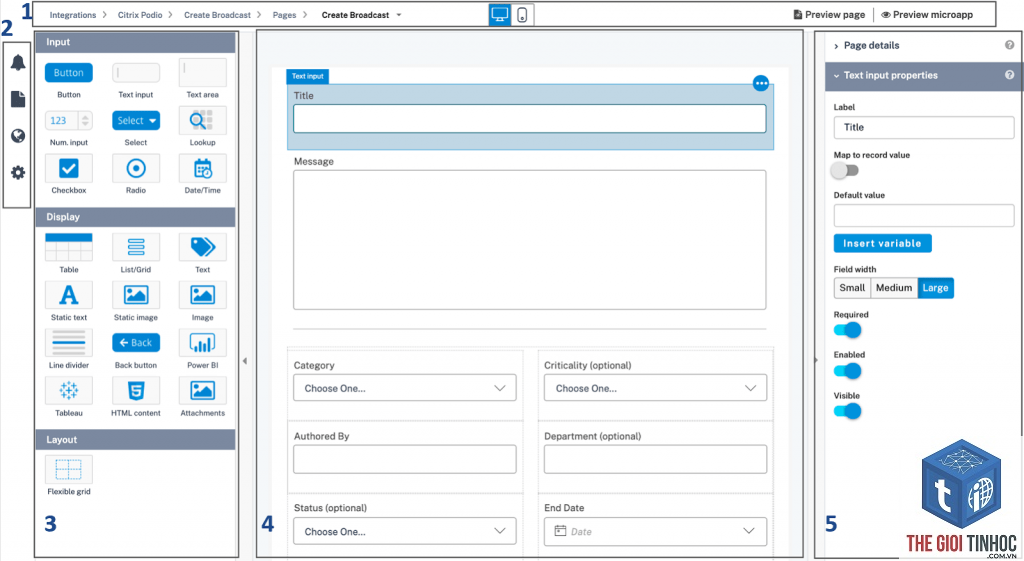
Task: Select the Line divider component
Action: click(x=69, y=343)
